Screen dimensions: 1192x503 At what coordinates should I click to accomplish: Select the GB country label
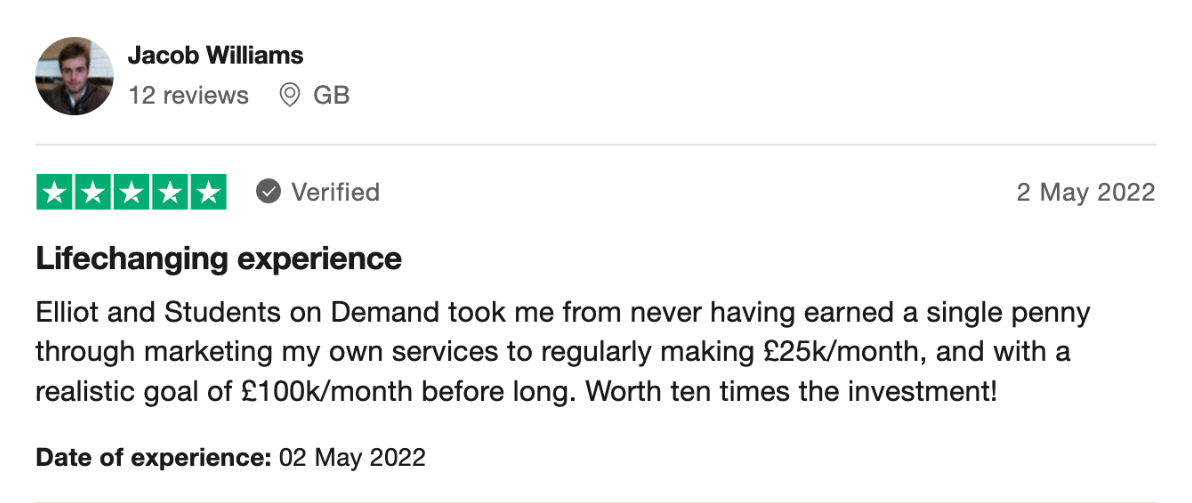[x=331, y=96]
